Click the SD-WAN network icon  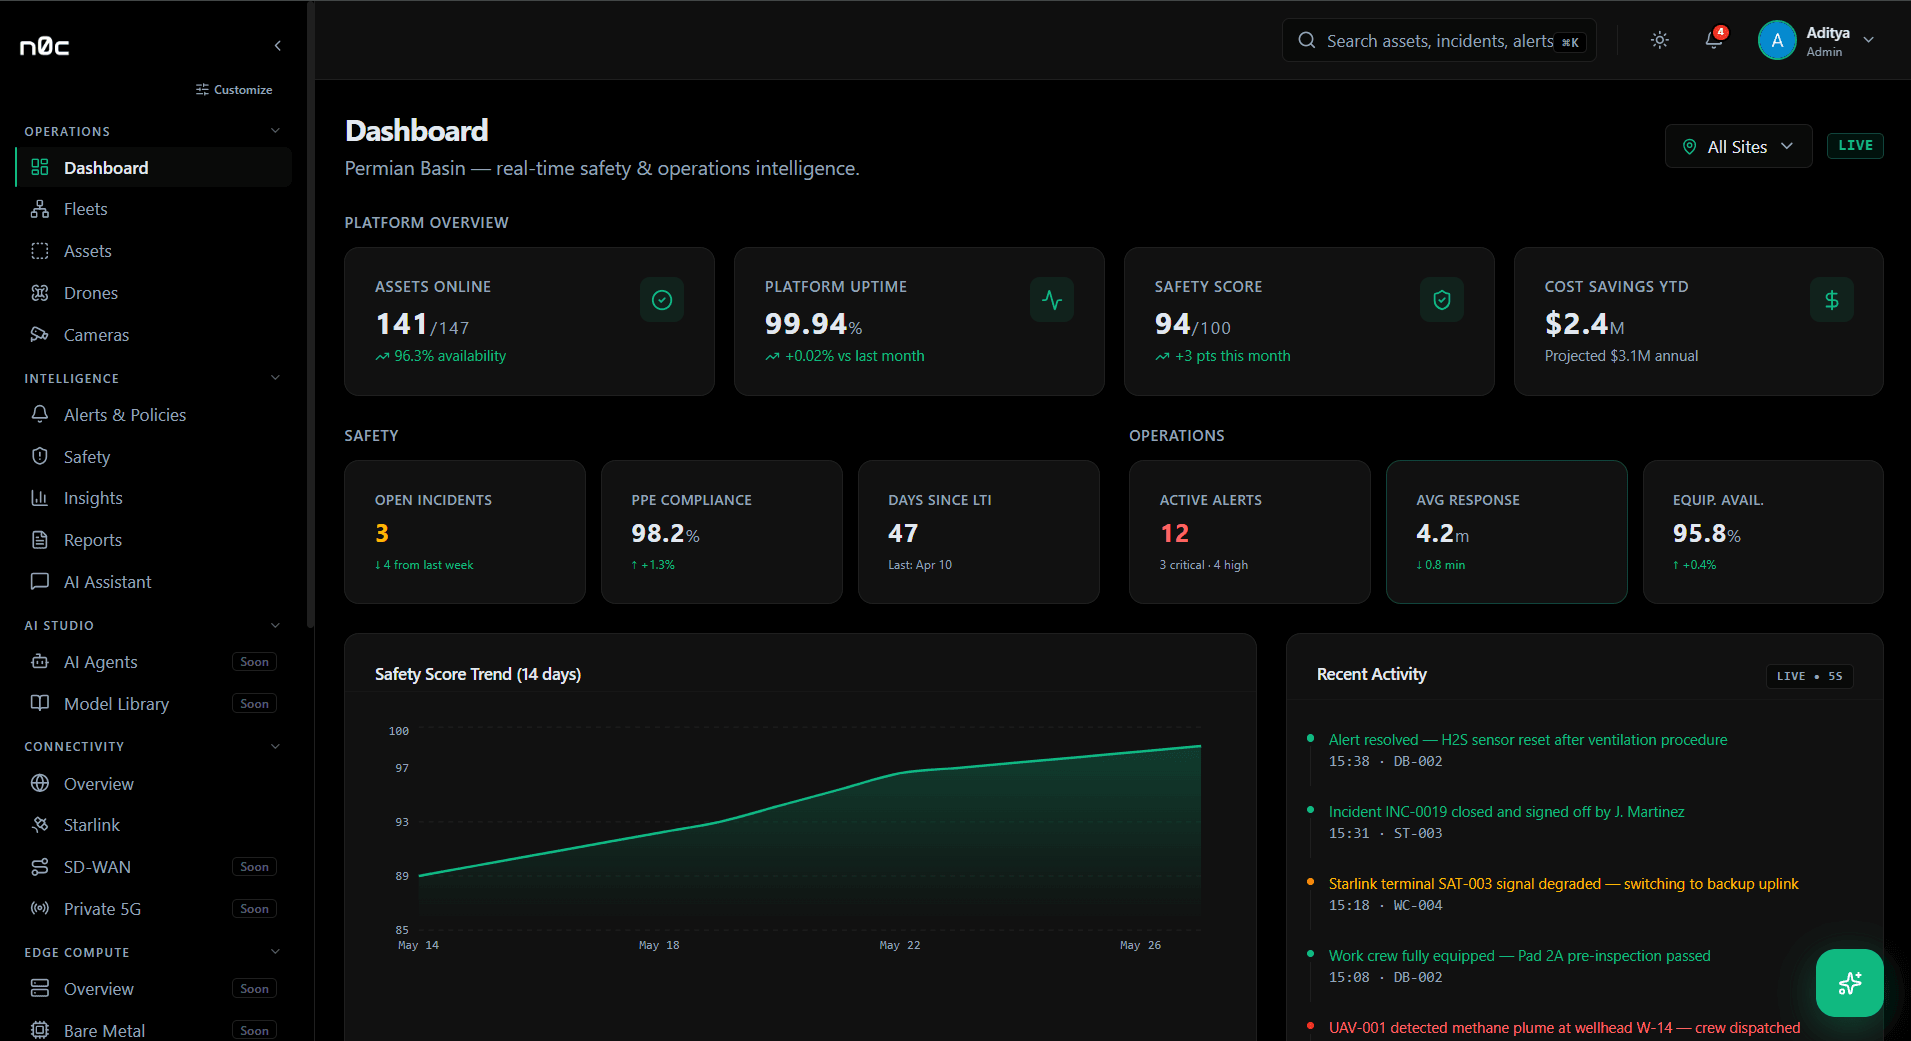(x=40, y=867)
